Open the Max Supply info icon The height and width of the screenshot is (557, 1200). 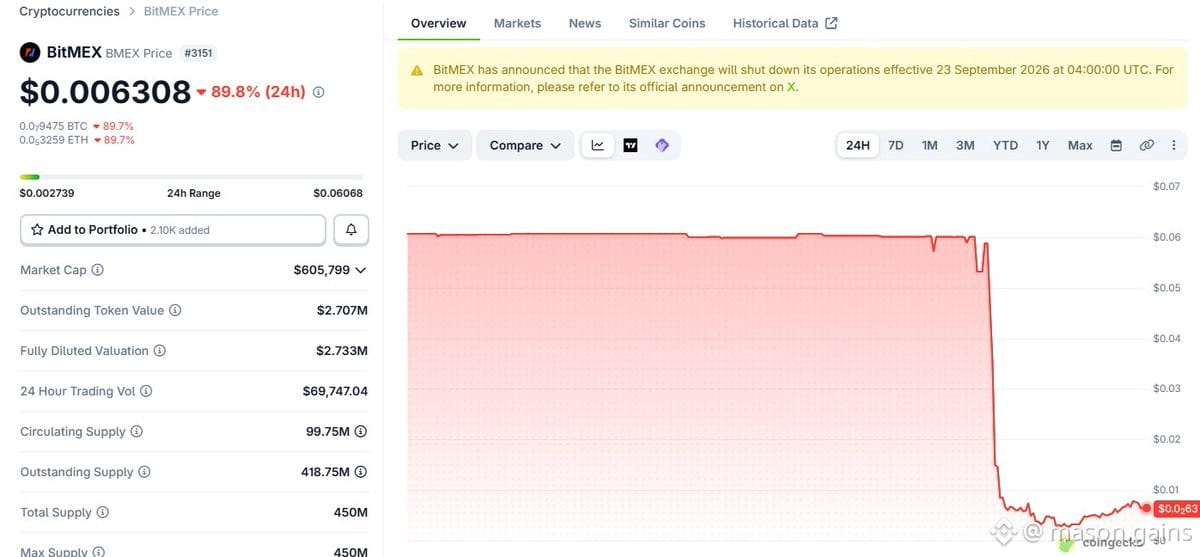(x=96, y=551)
